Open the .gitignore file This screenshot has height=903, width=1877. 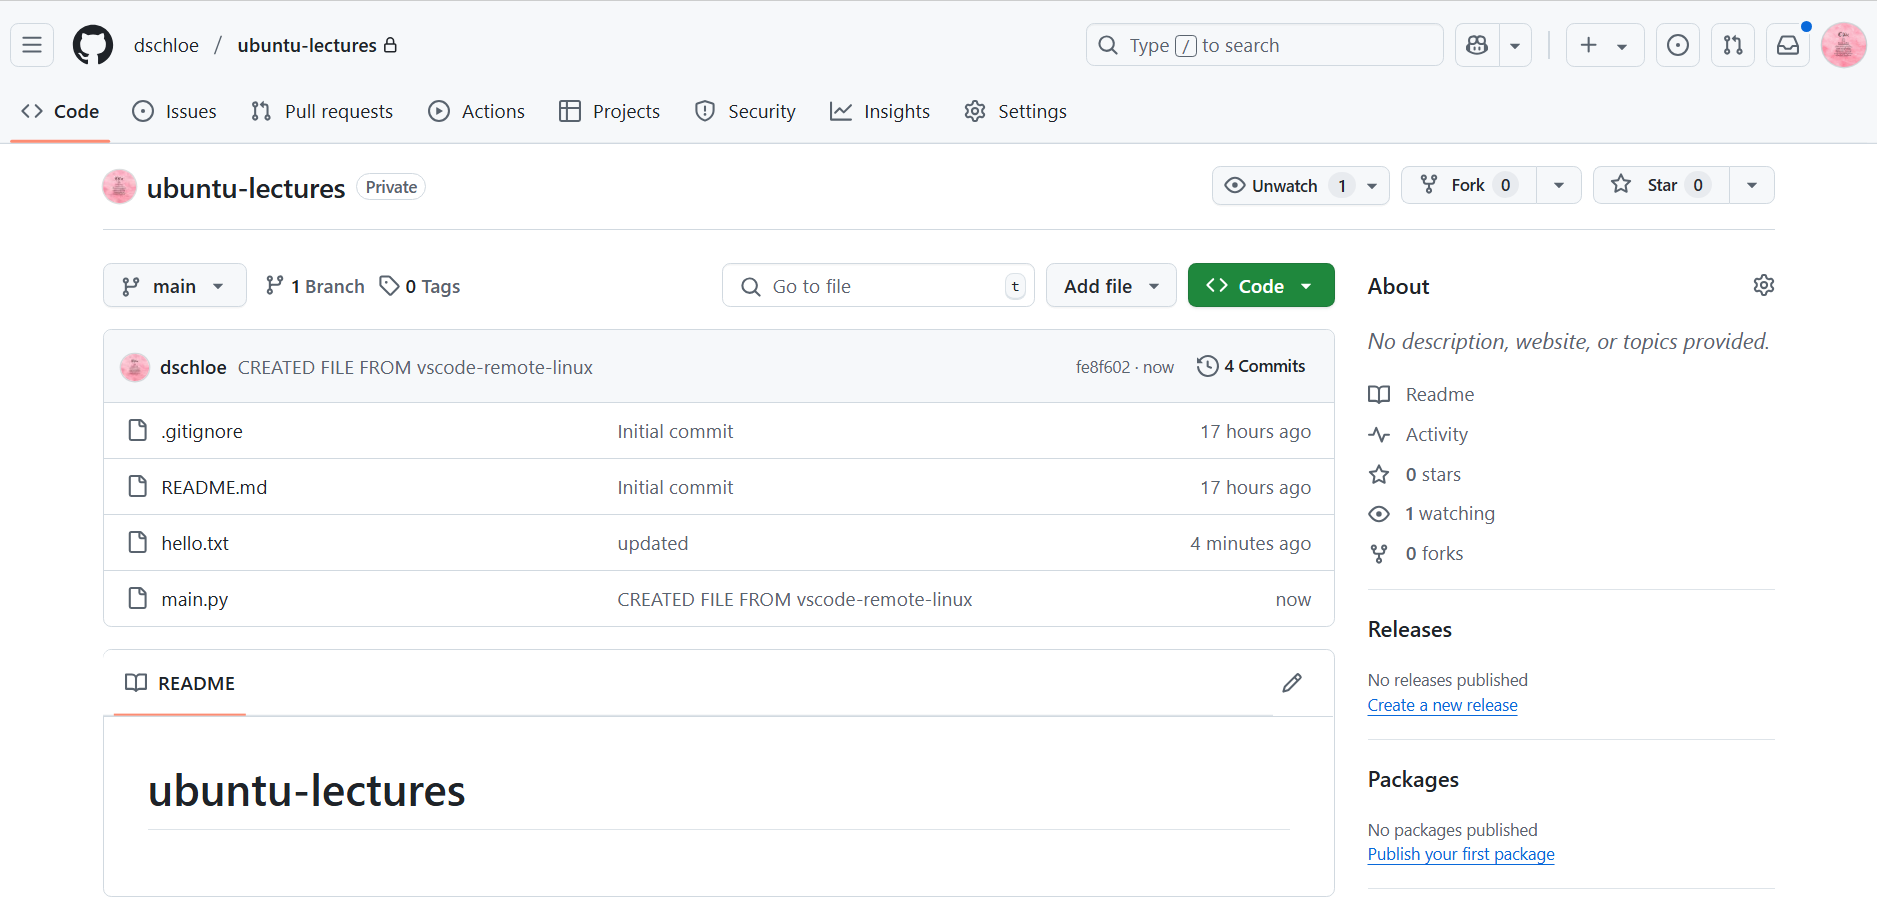tap(202, 431)
